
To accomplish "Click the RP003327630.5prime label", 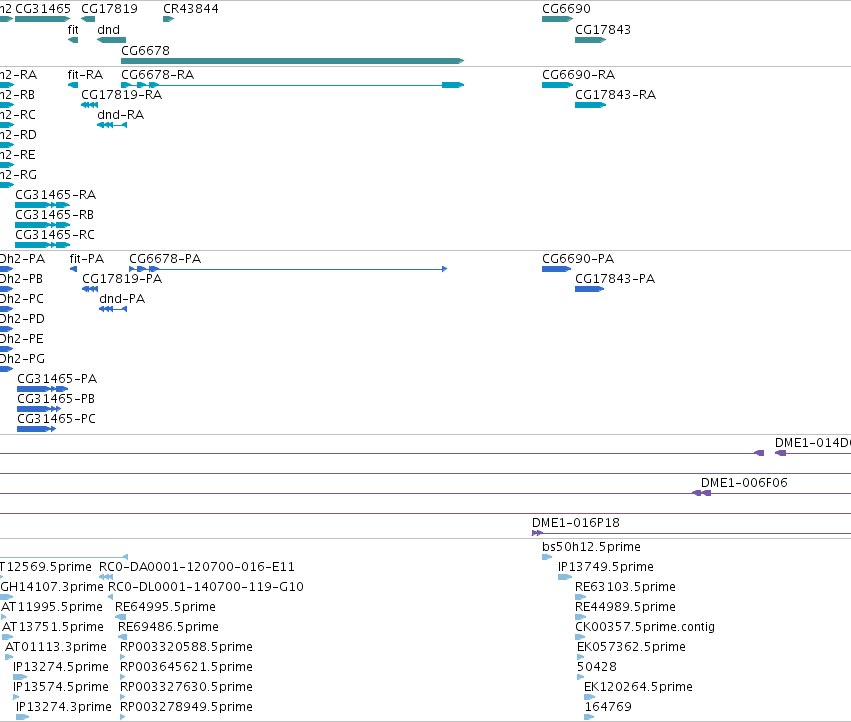I will coord(186,687).
